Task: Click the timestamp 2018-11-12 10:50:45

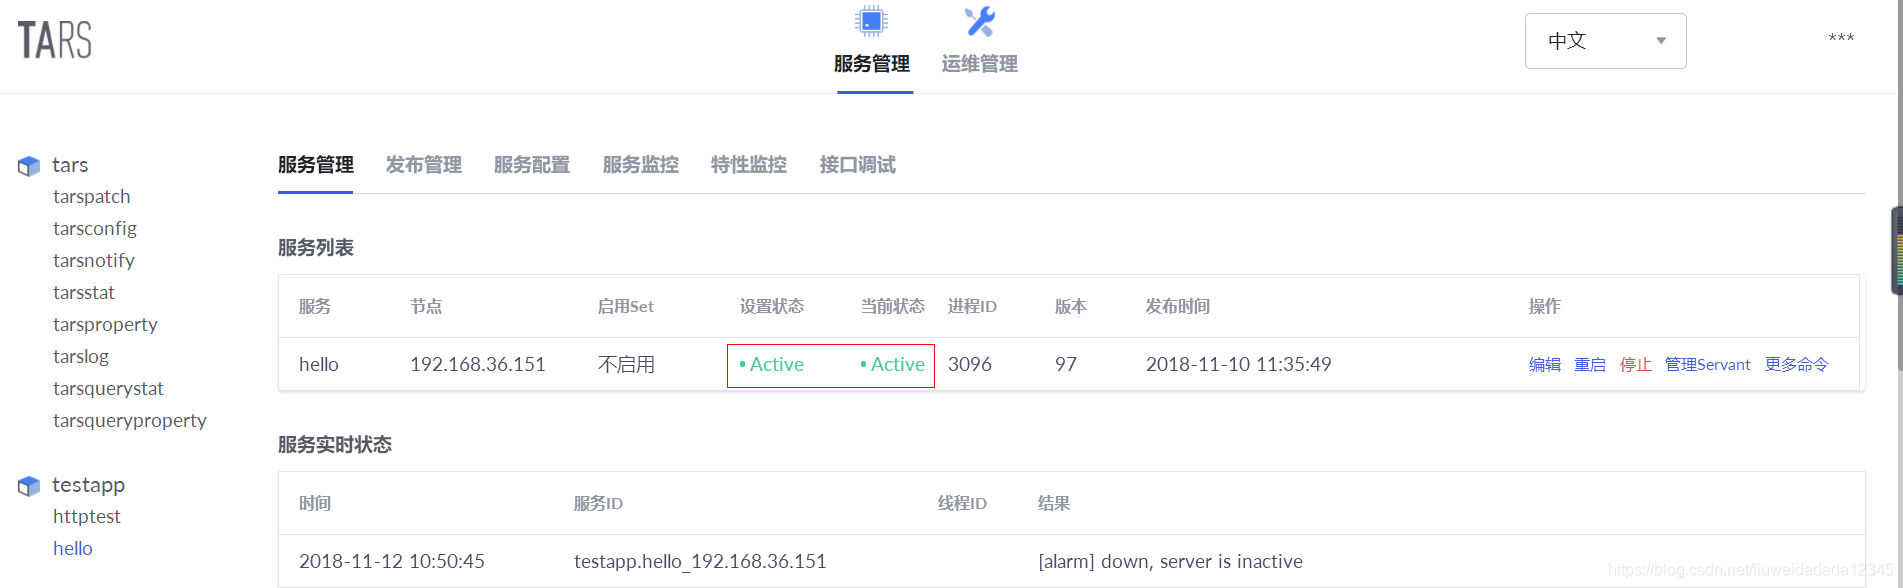Action: [392, 562]
